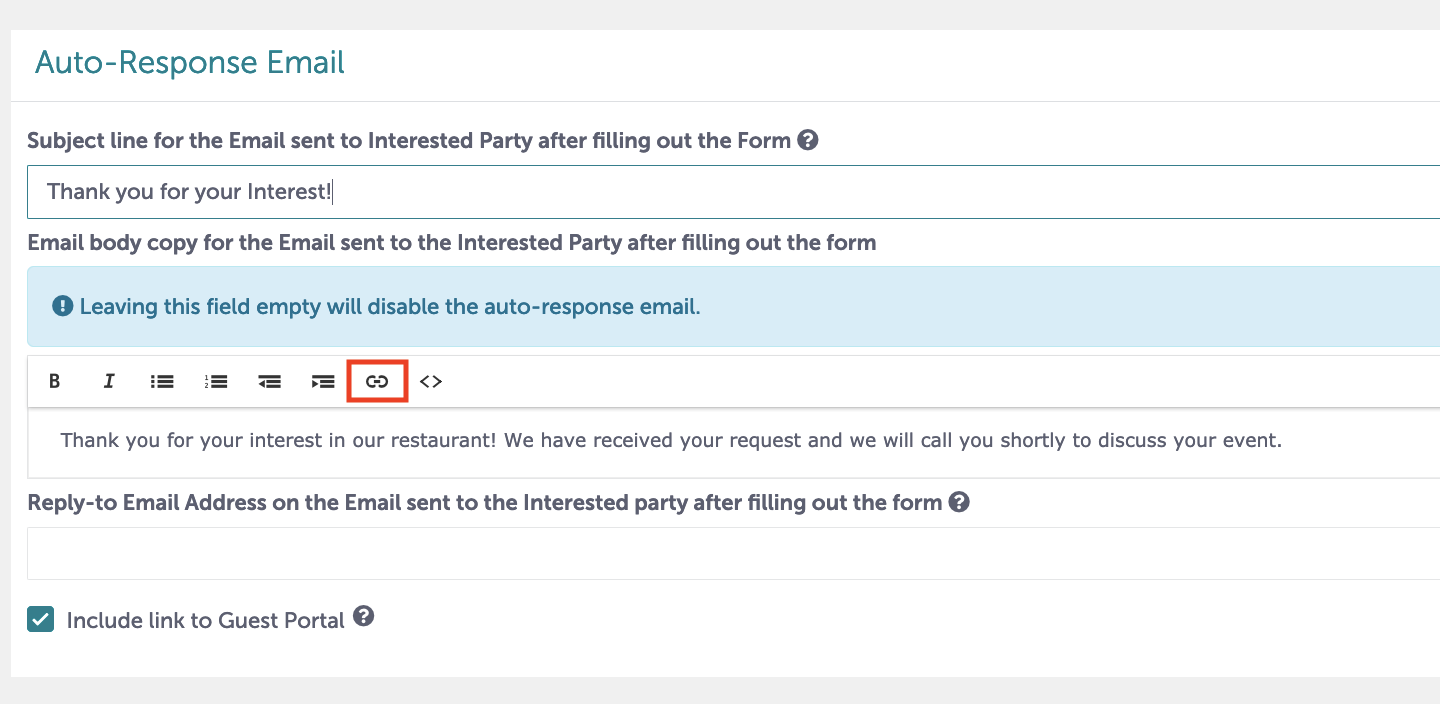Viewport: 1440px width, 704px height.
Task: Click the Auto-Response Email section heading
Action: tap(190, 62)
